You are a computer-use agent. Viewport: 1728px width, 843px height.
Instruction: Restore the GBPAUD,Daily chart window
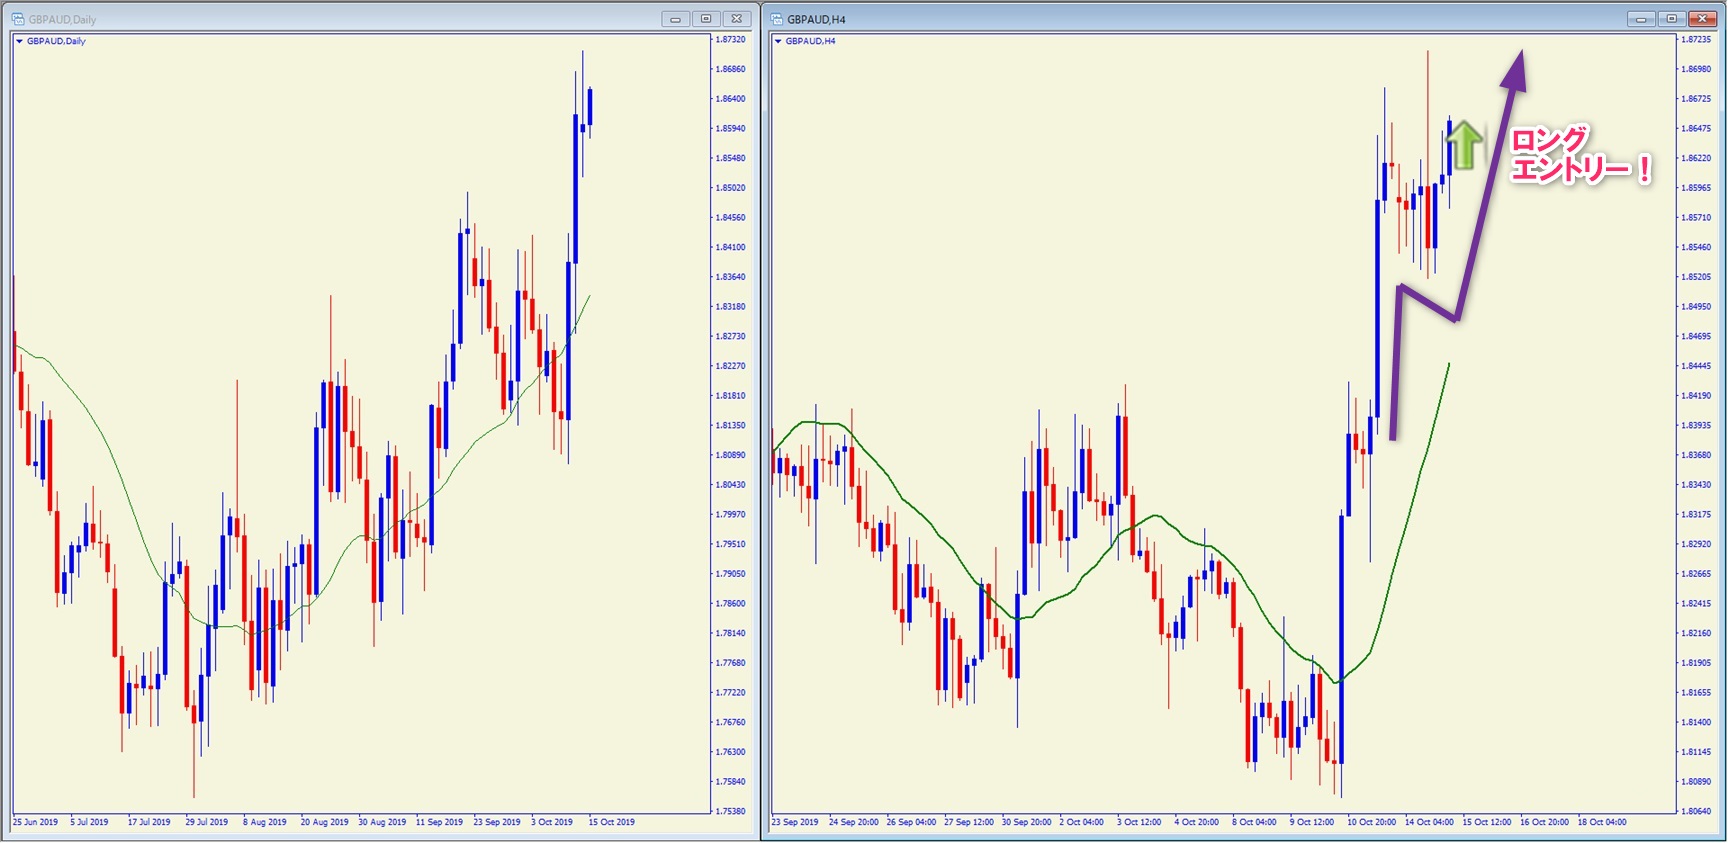point(706,19)
